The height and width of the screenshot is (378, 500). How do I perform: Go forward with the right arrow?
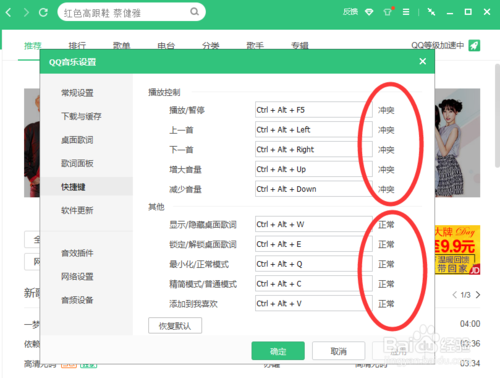(26, 13)
